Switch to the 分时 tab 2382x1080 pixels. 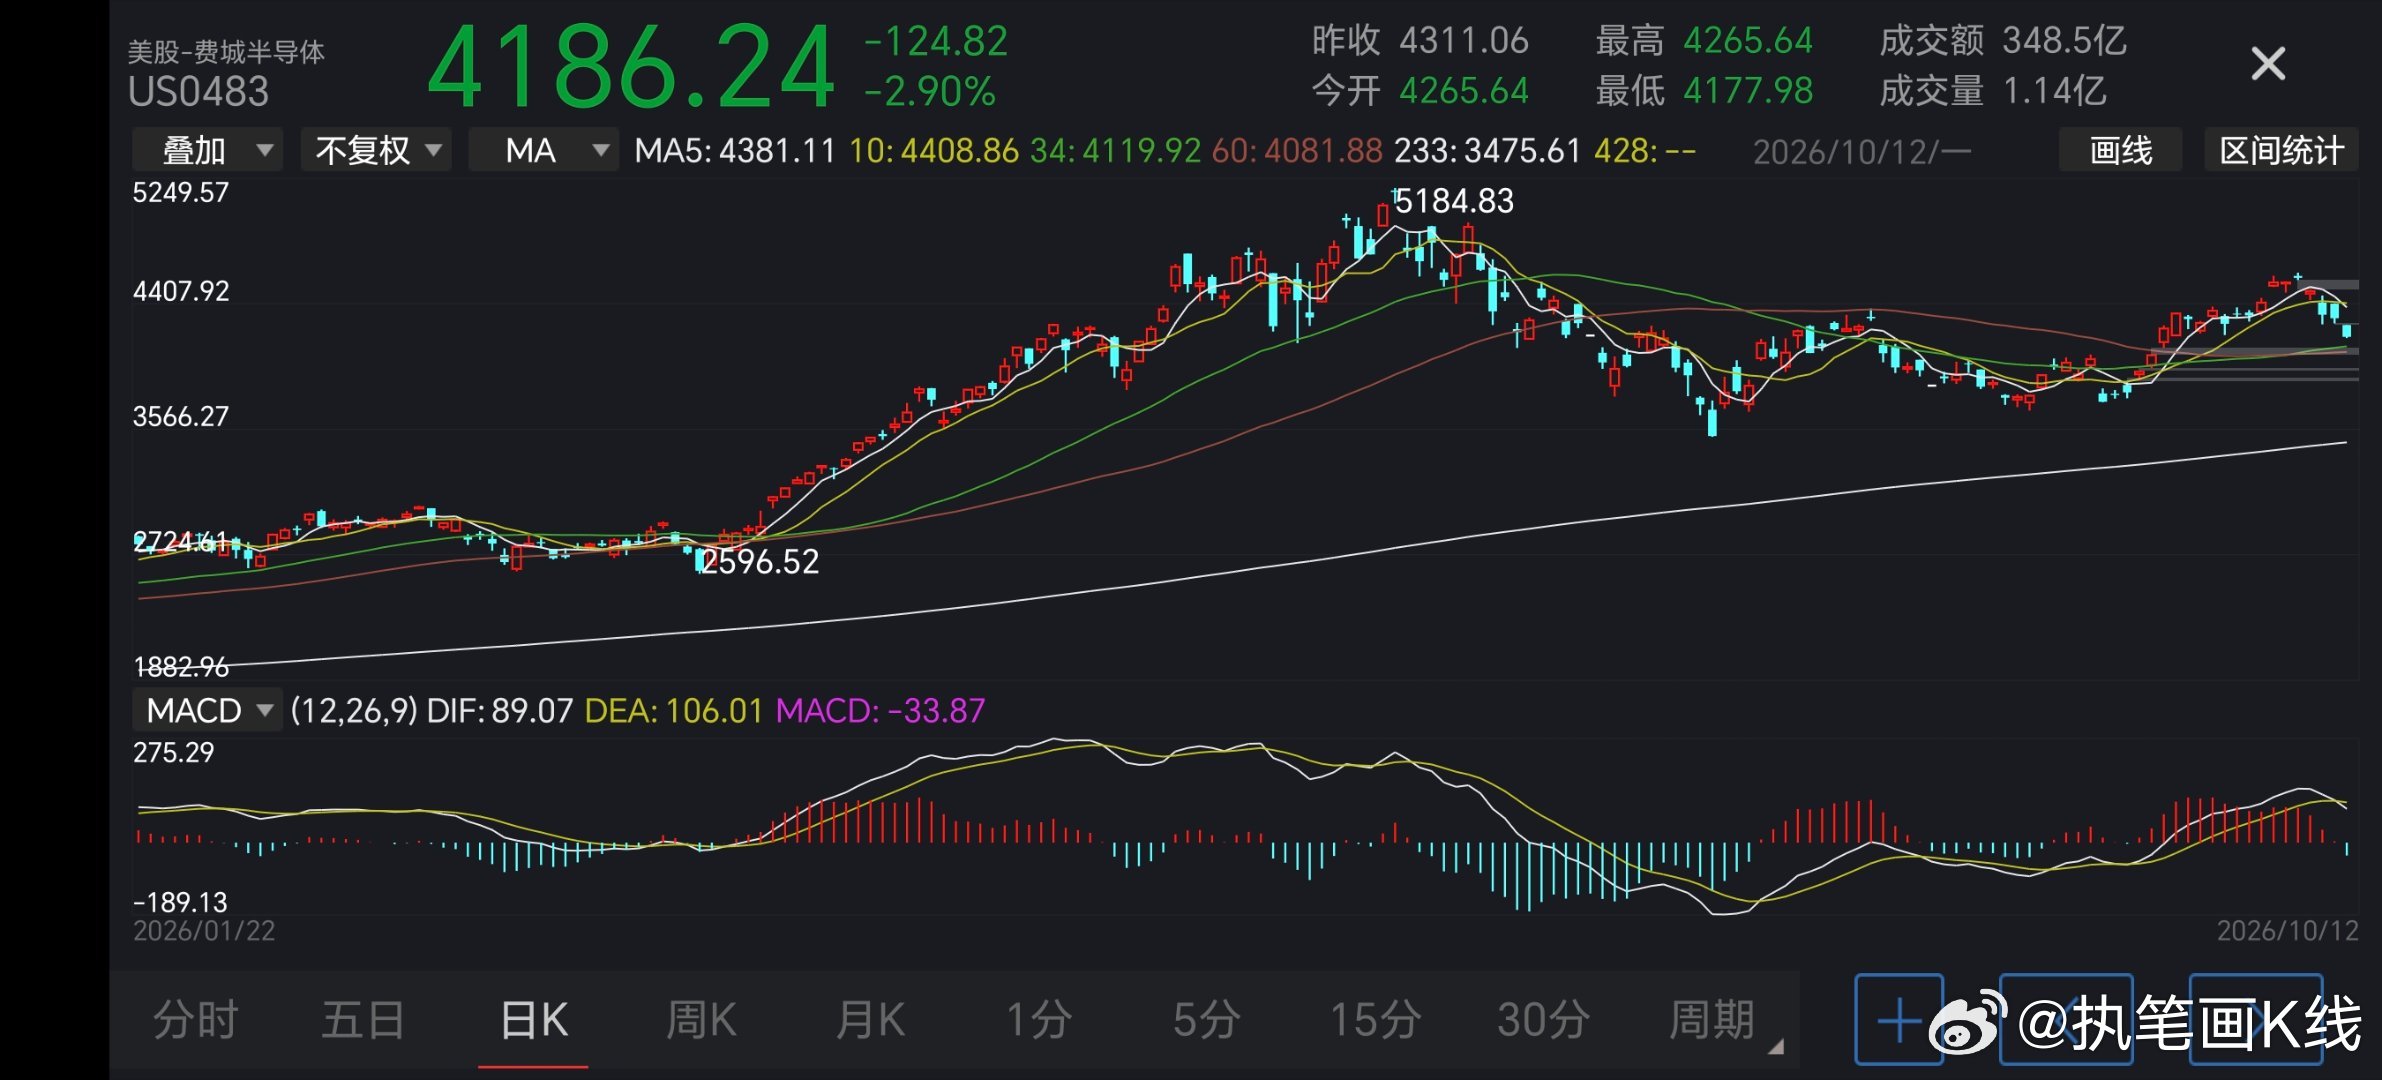(196, 1020)
